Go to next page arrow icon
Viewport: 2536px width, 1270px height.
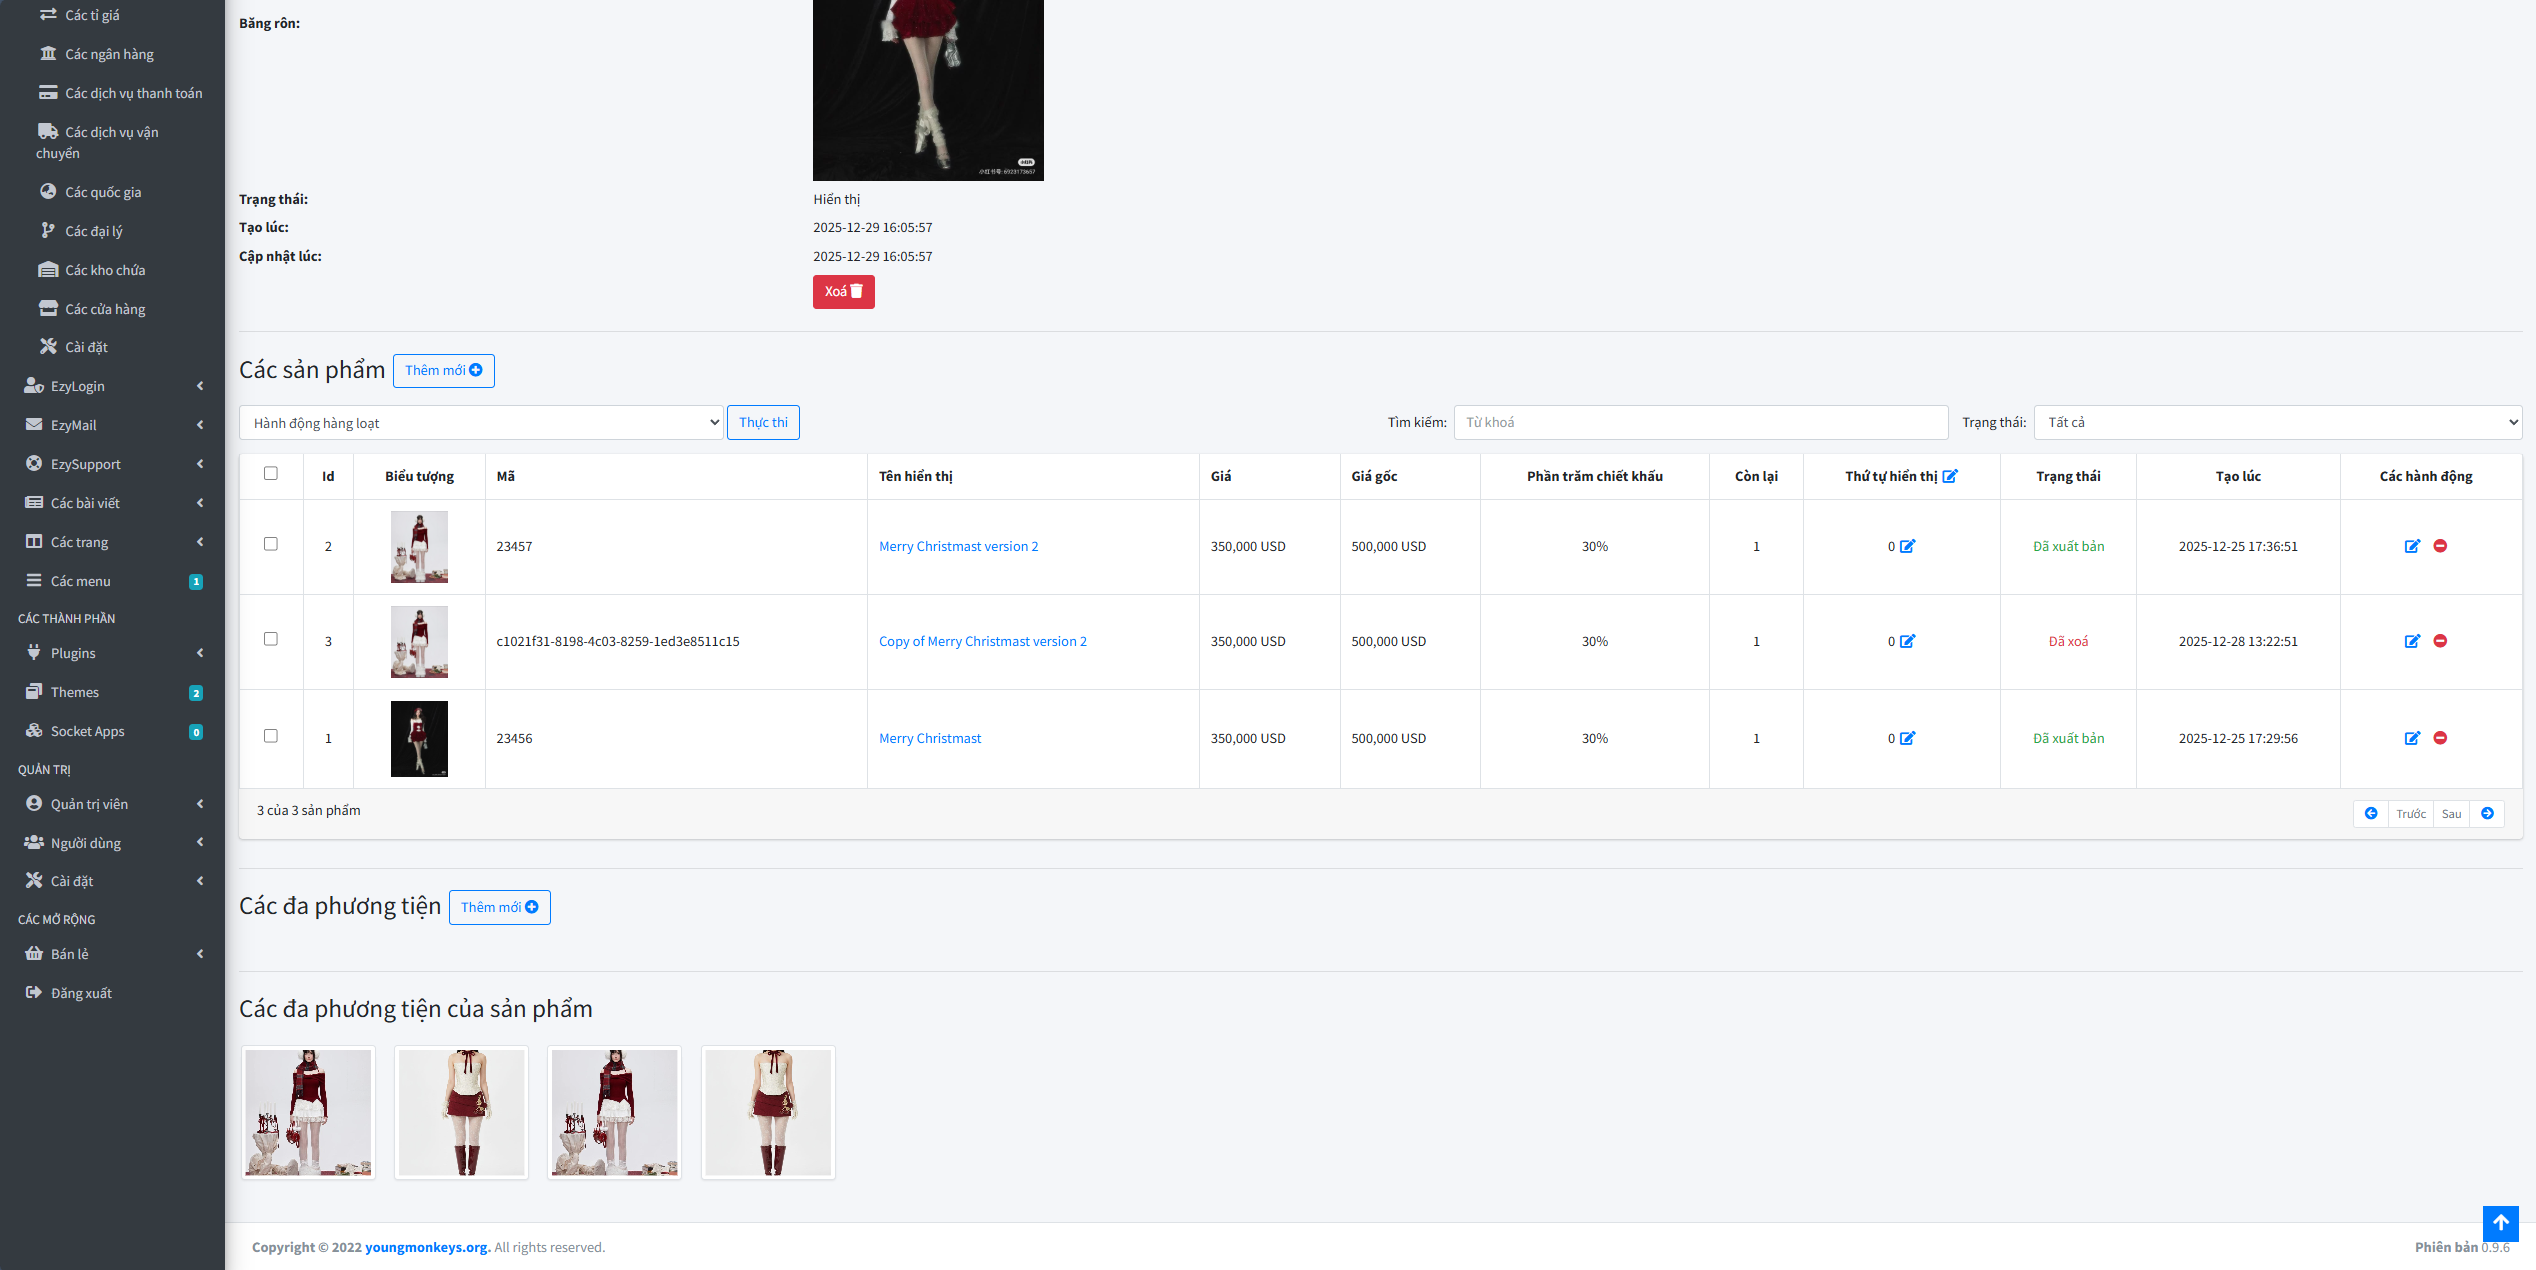tap(2487, 813)
